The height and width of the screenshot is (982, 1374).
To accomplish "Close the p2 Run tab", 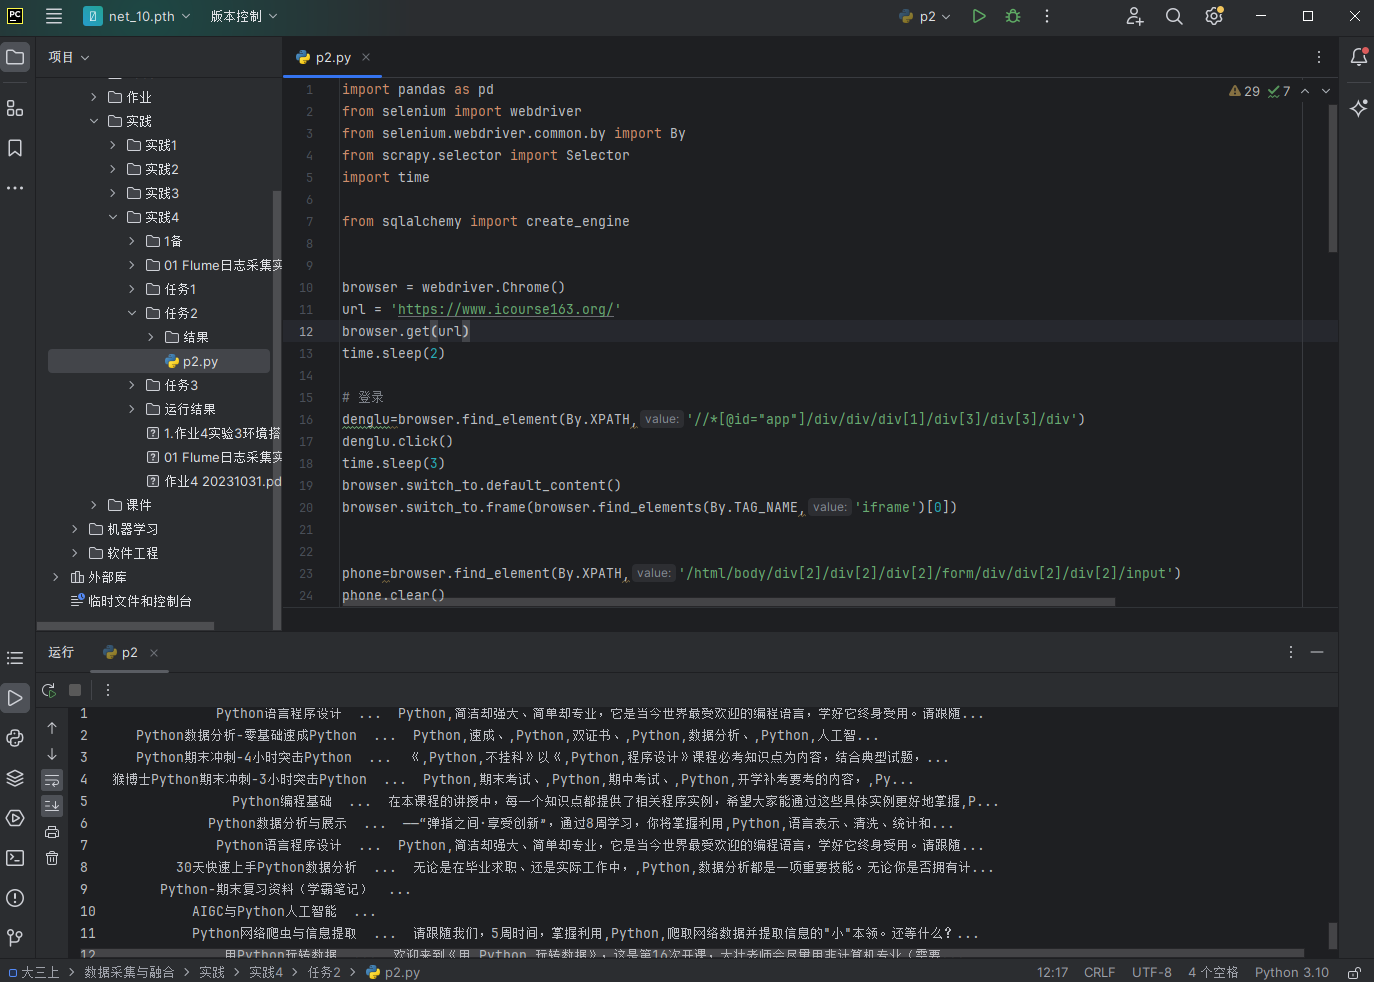I will tap(154, 653).
